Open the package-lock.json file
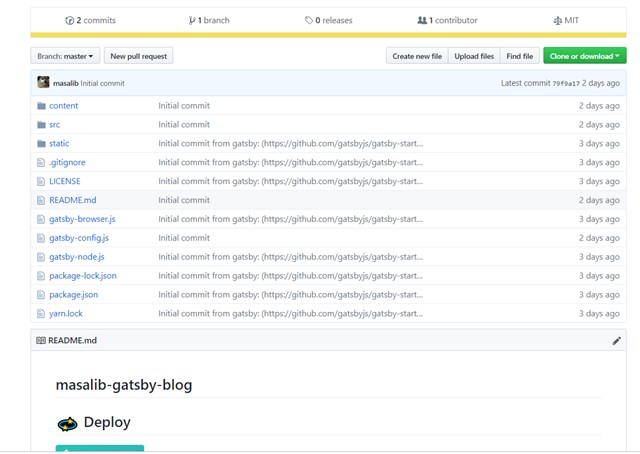640x454 pixels. (x=83, y=276)
